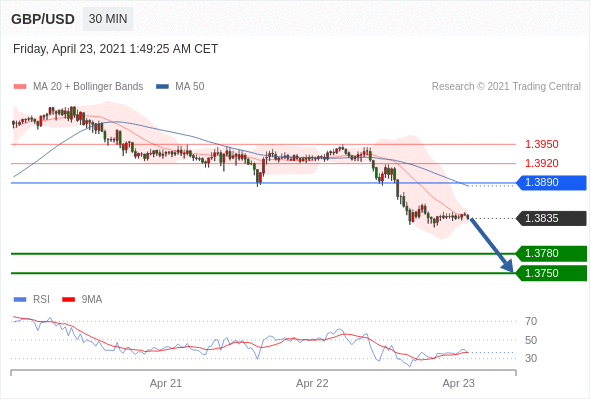Click the green 1.3750 target price tag
The width and height of the screenshot is (590, 400).
(x=552, y=273)
